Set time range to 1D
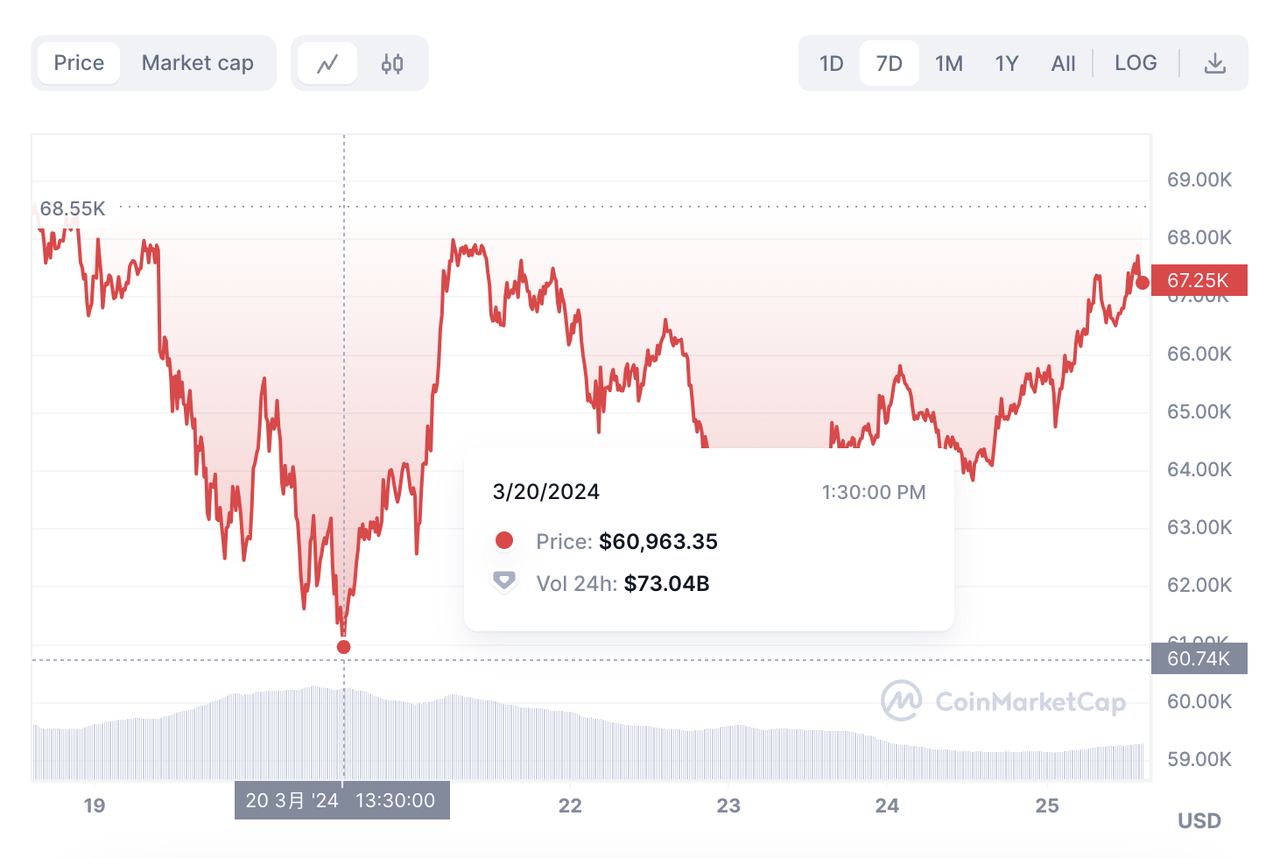 (831, 64)
